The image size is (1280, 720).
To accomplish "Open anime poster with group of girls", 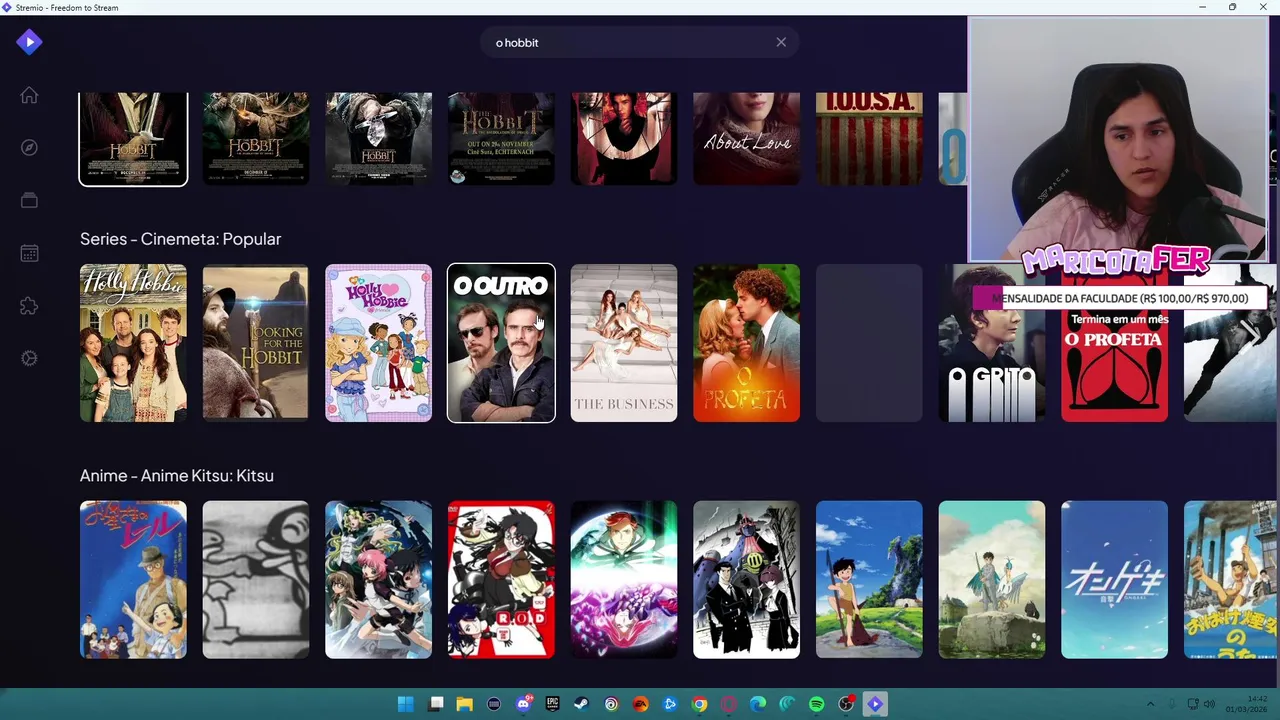I will point(378,580).
